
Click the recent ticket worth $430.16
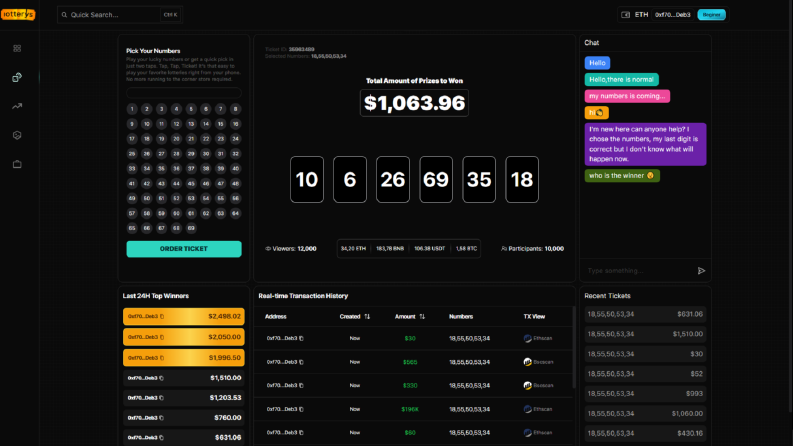(x=645, y=433)
